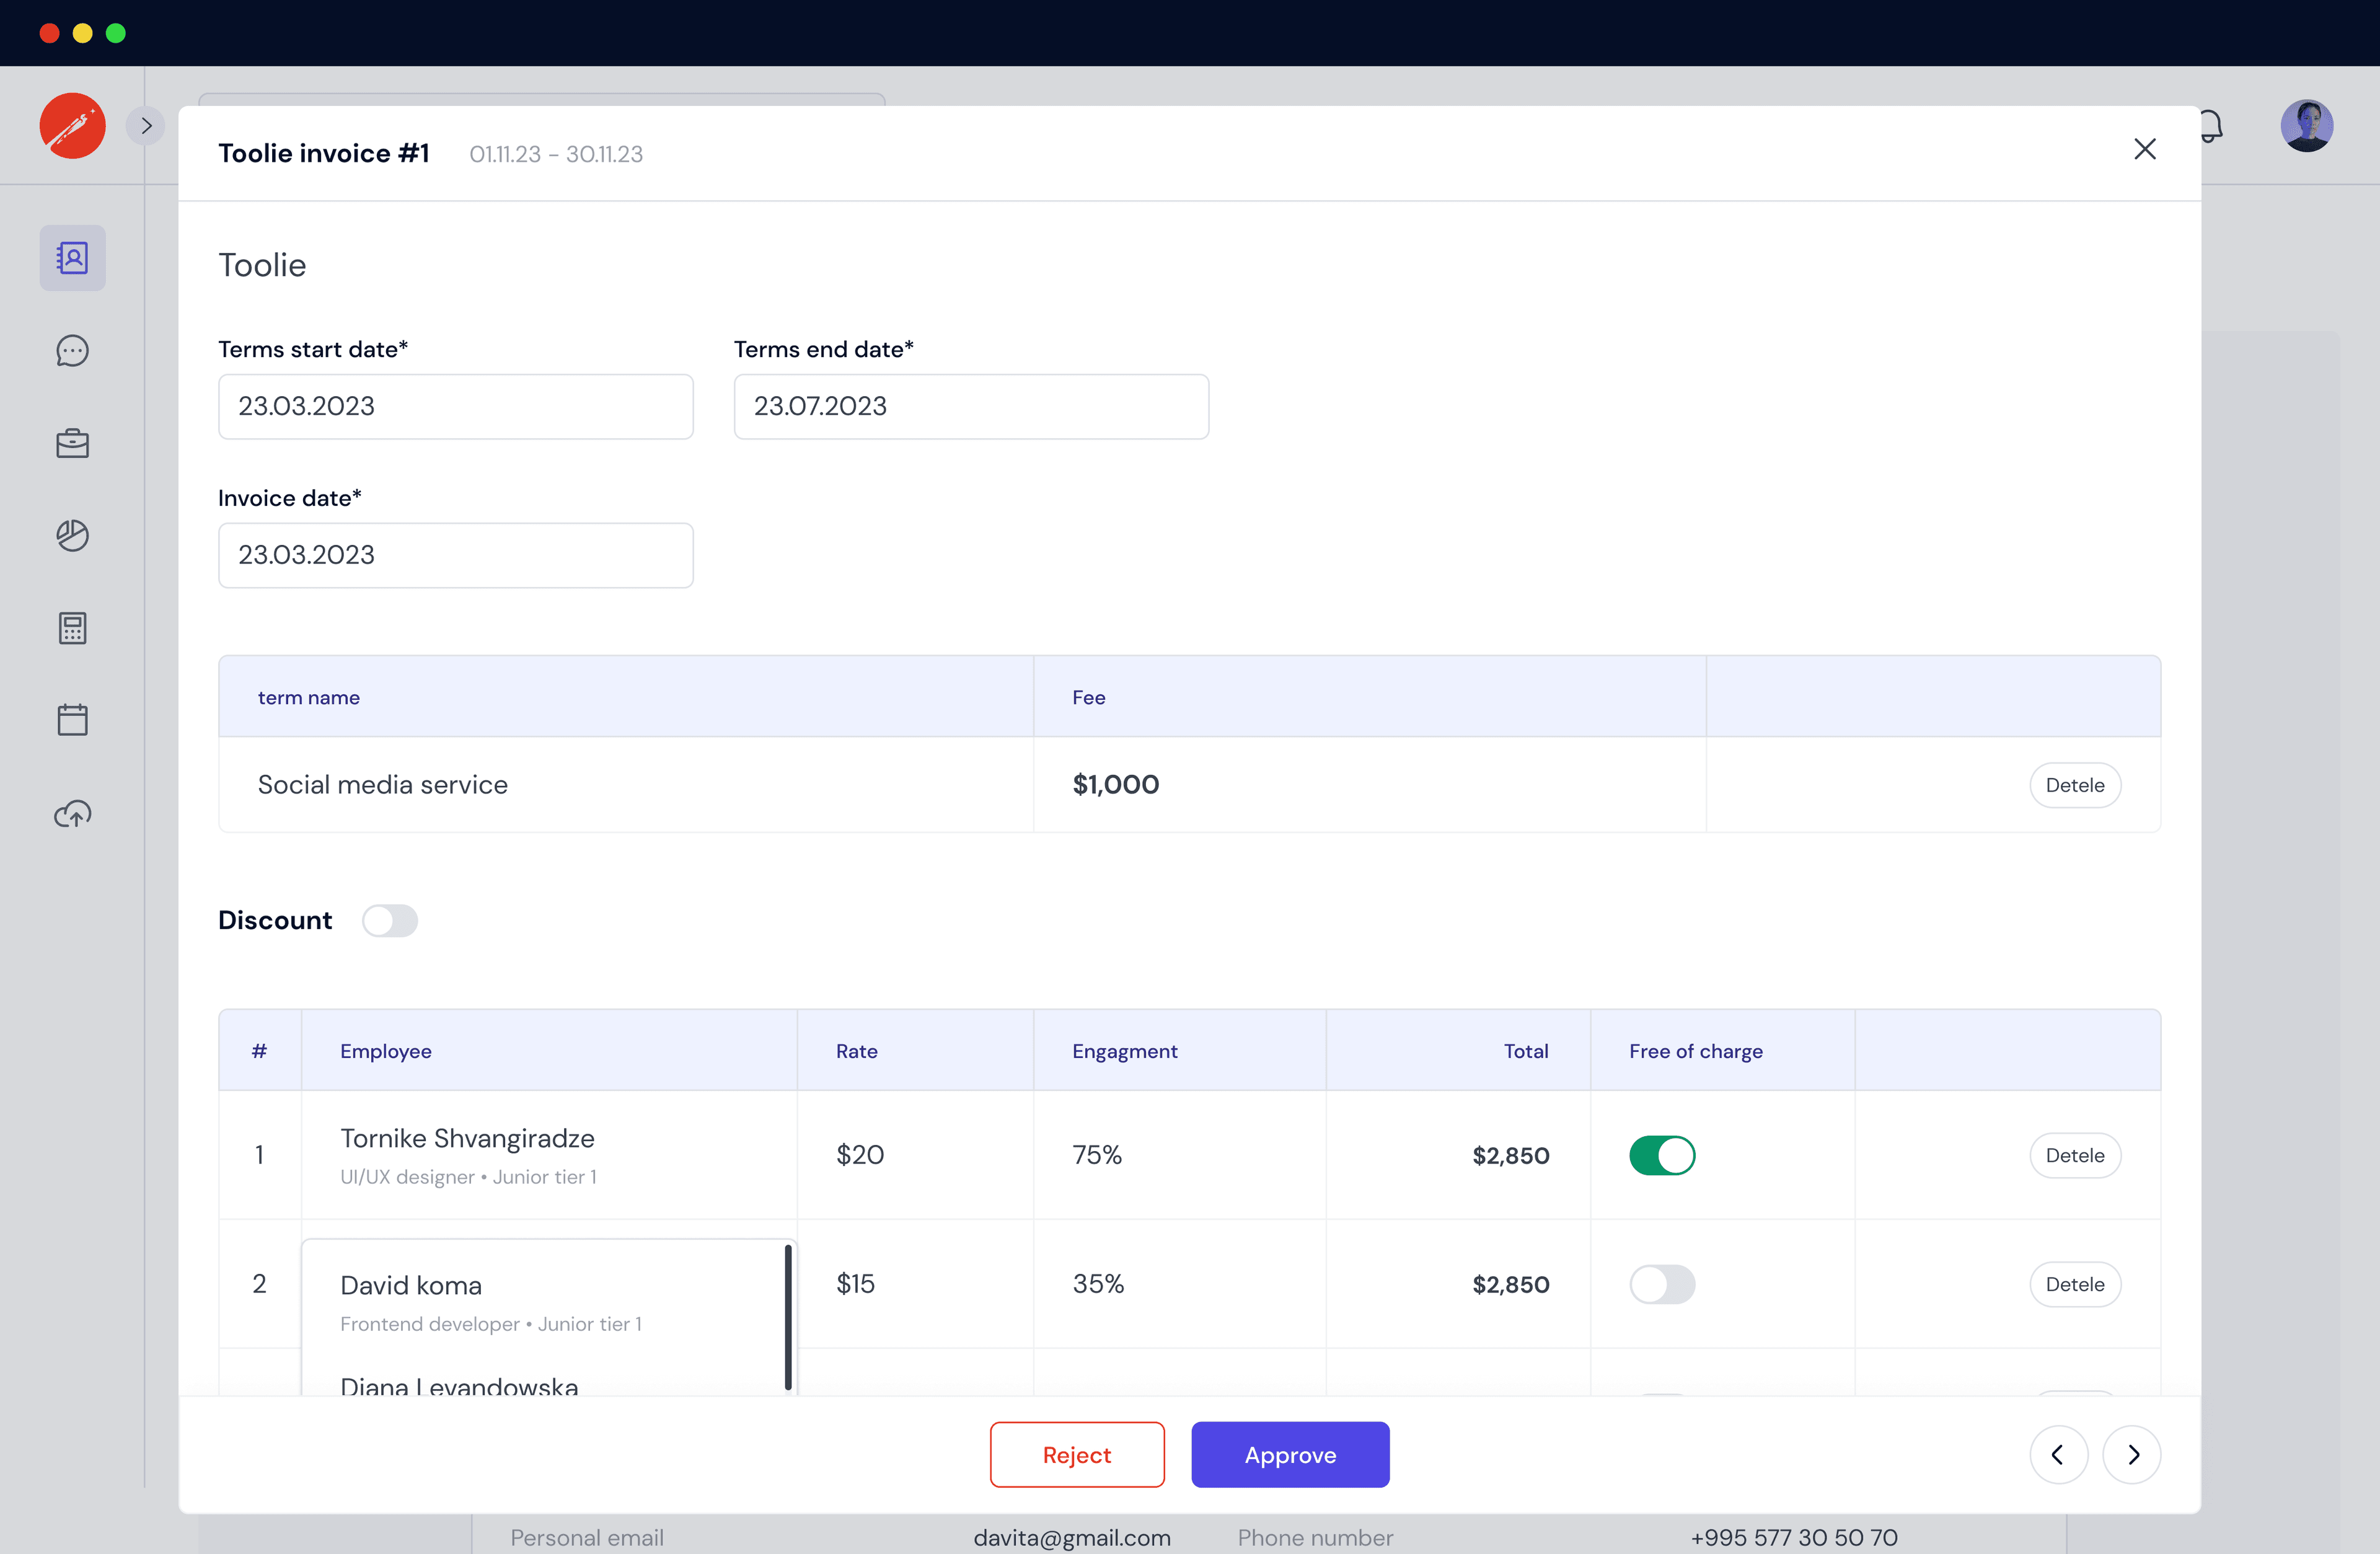Screen dimensions: 2380x1554
Task: Open the calculator payroll section
Action: [x=72, y=628]
